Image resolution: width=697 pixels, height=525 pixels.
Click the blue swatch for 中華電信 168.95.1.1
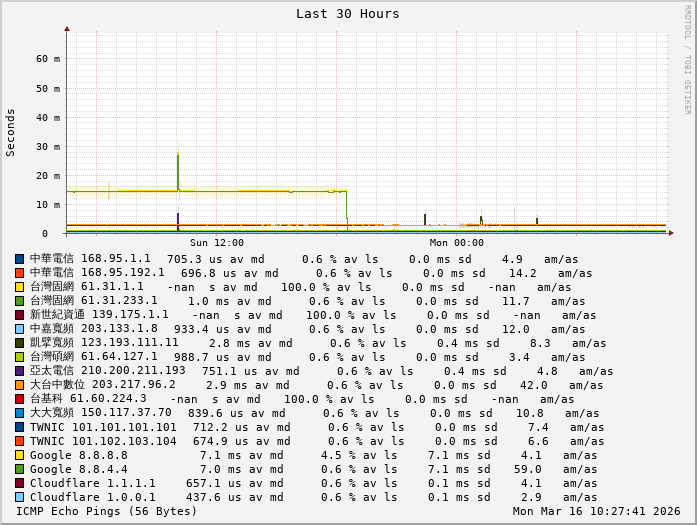[19, 259]
